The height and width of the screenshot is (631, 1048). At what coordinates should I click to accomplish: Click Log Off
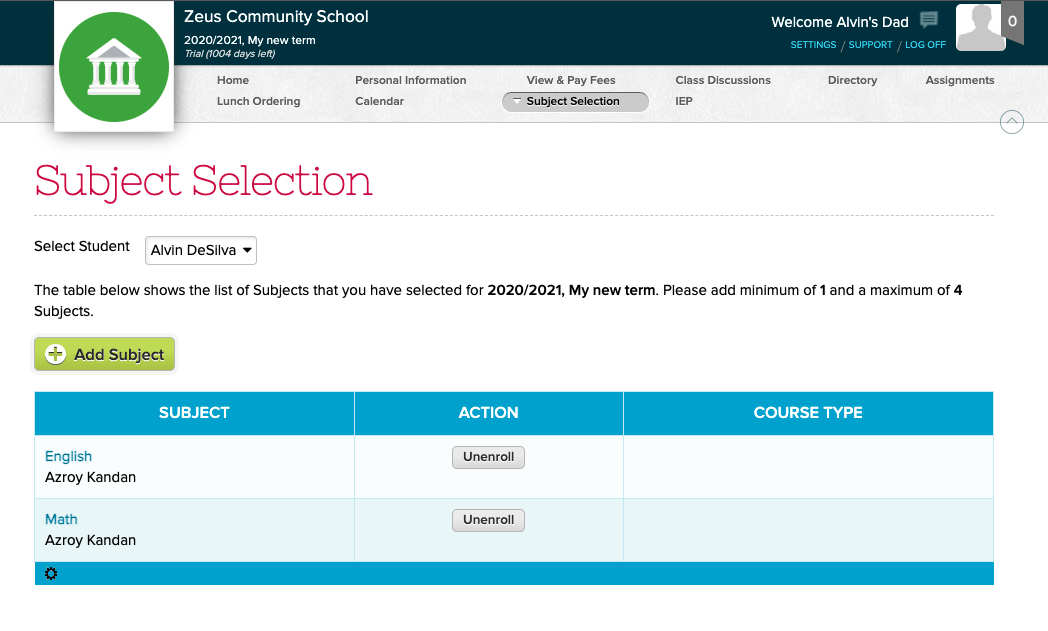pyautogui.click(x=925, y=45)
